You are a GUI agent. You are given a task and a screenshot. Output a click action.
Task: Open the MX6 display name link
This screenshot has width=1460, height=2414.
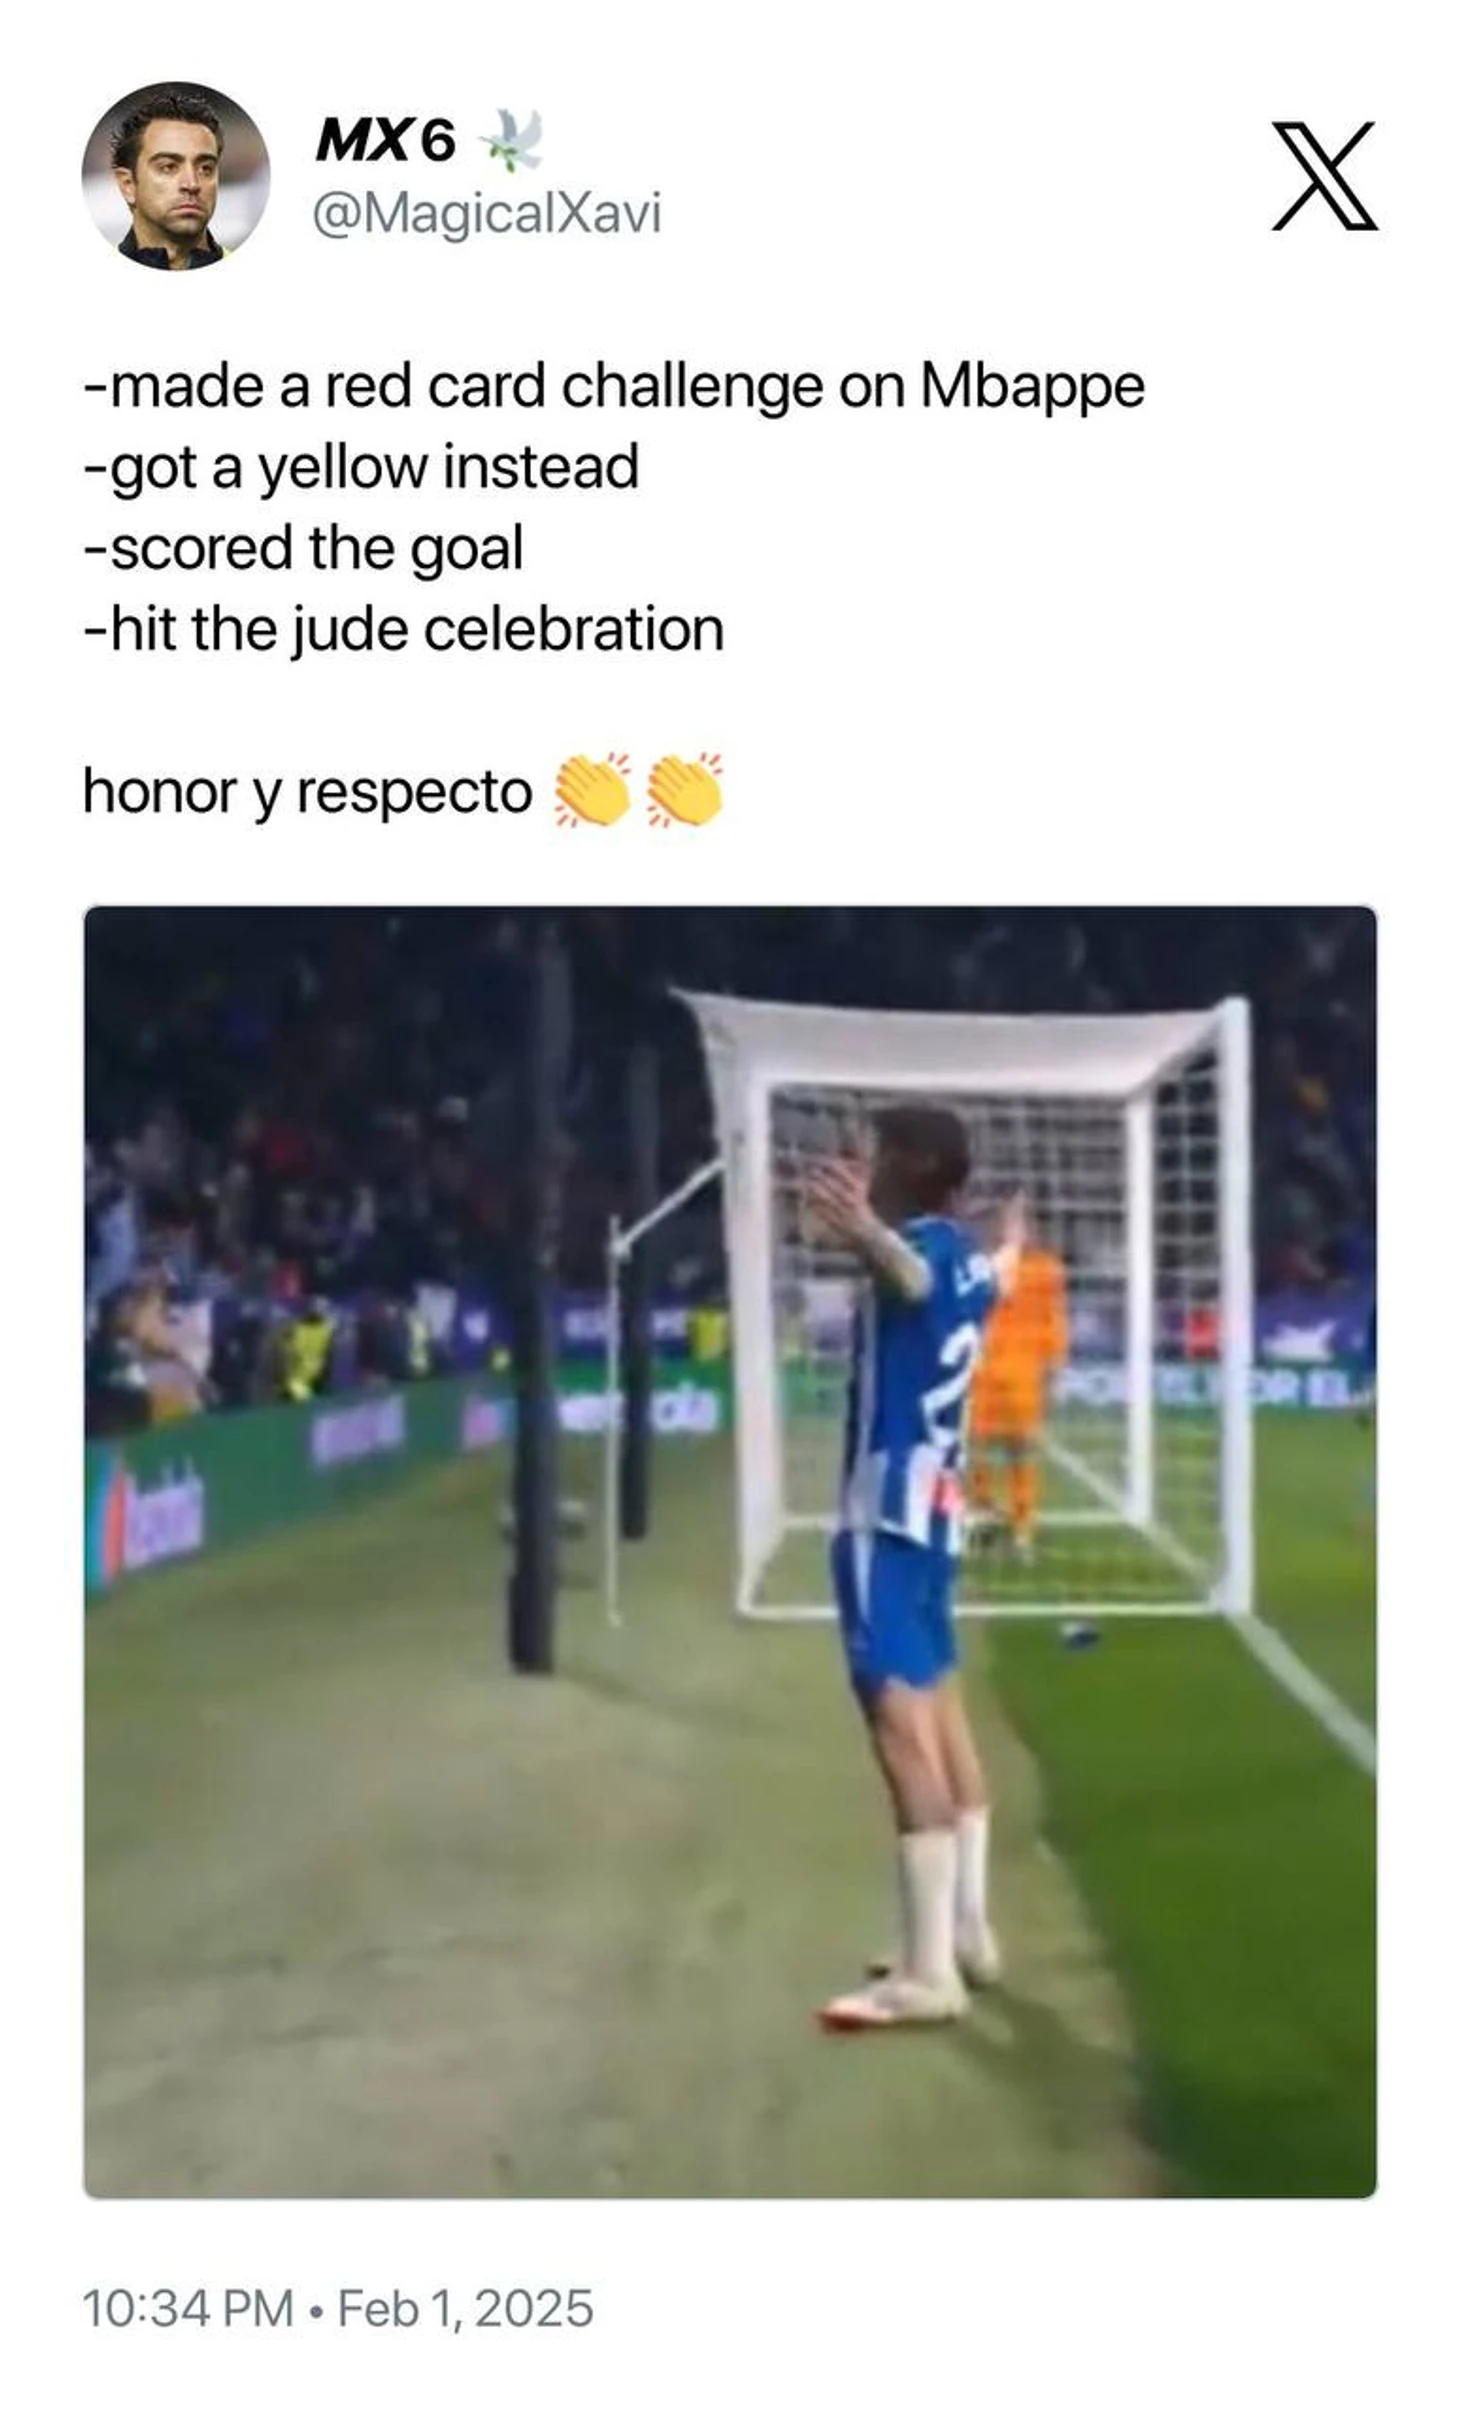(x=386, y=140)
